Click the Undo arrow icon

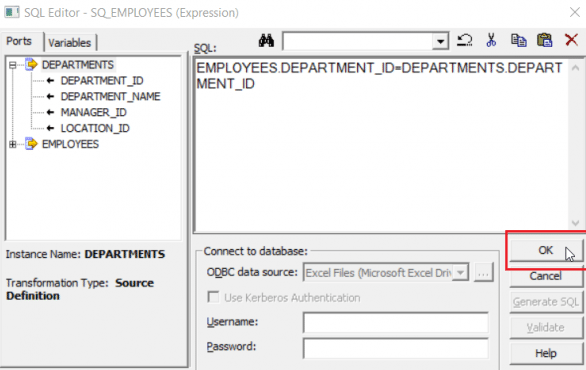pos(465,40)
